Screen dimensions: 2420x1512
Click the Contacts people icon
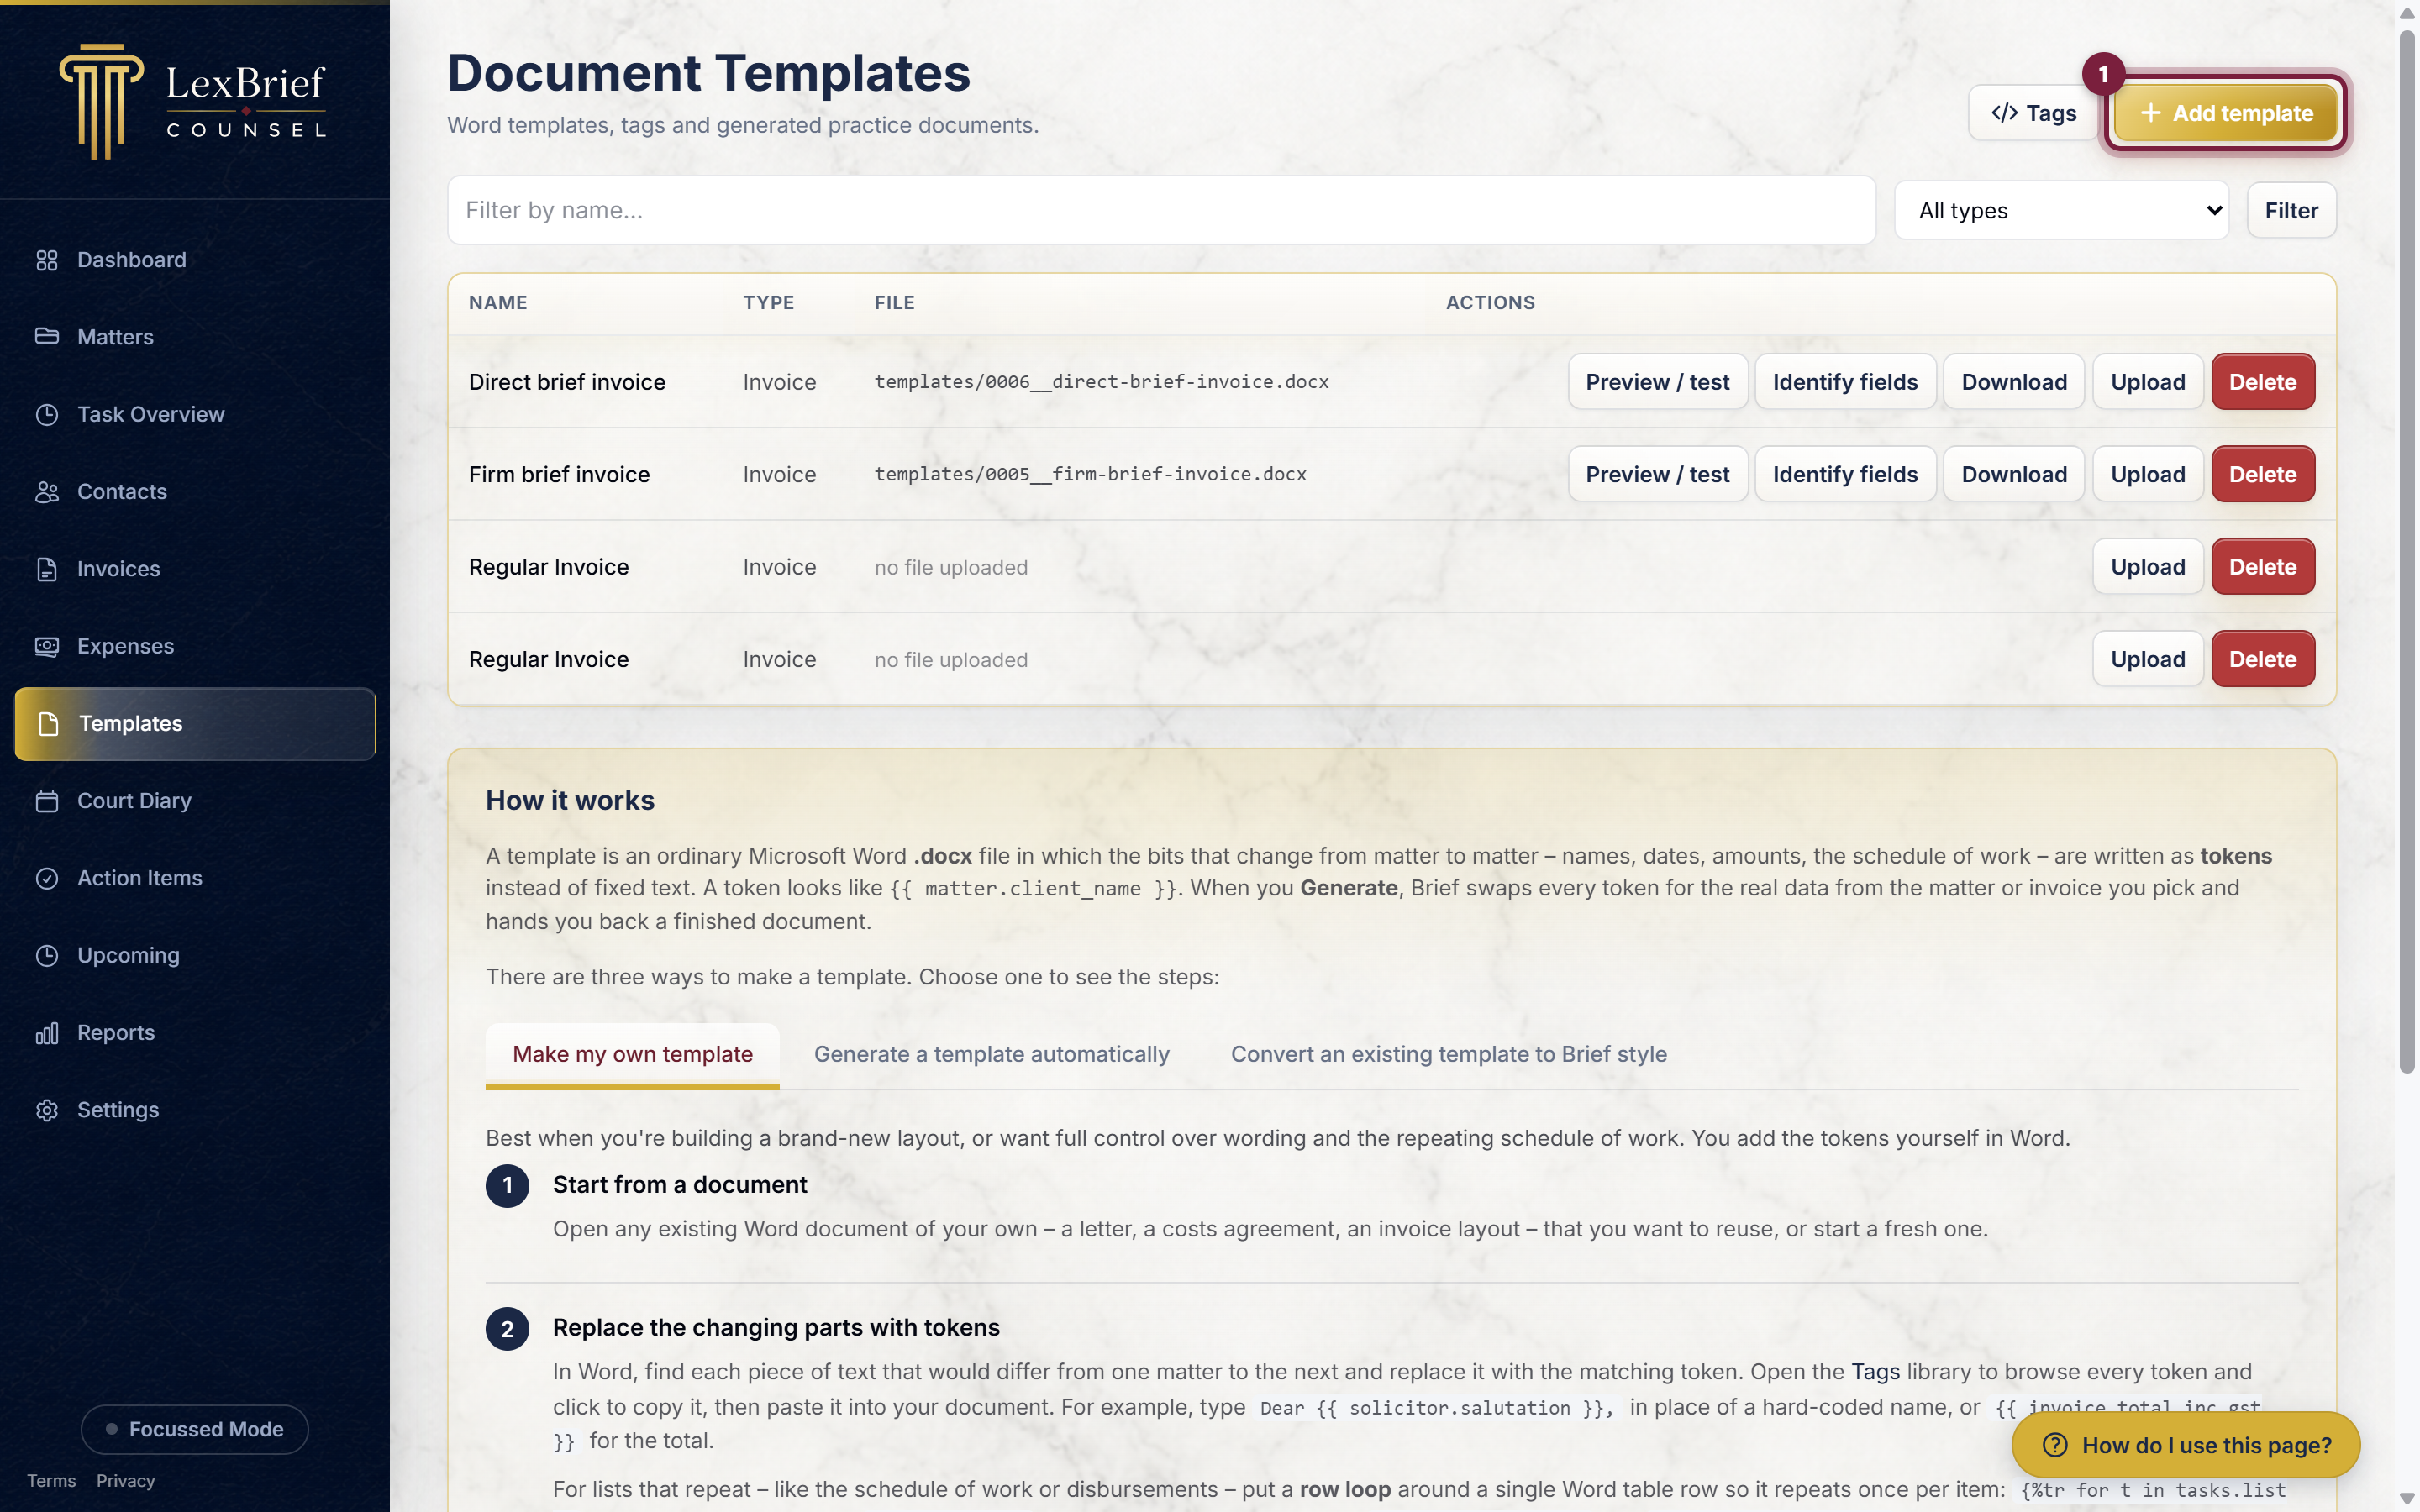pyautogui.click(x=47, y=492)
